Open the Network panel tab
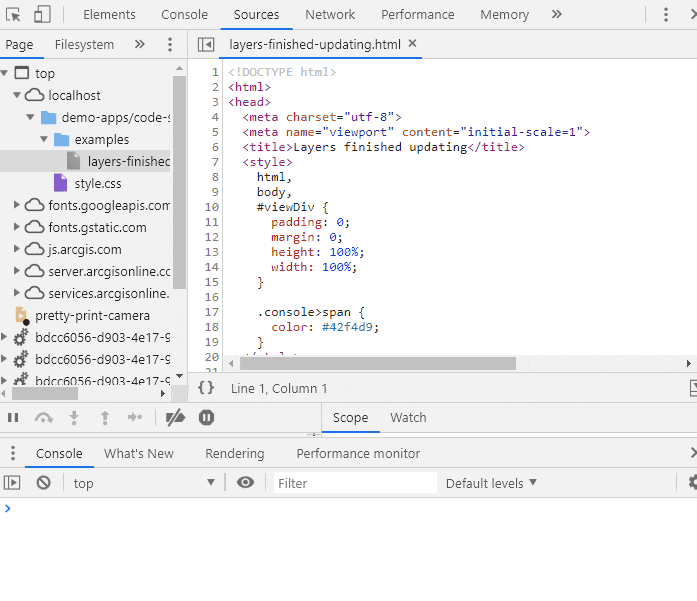 click(330, 15)
